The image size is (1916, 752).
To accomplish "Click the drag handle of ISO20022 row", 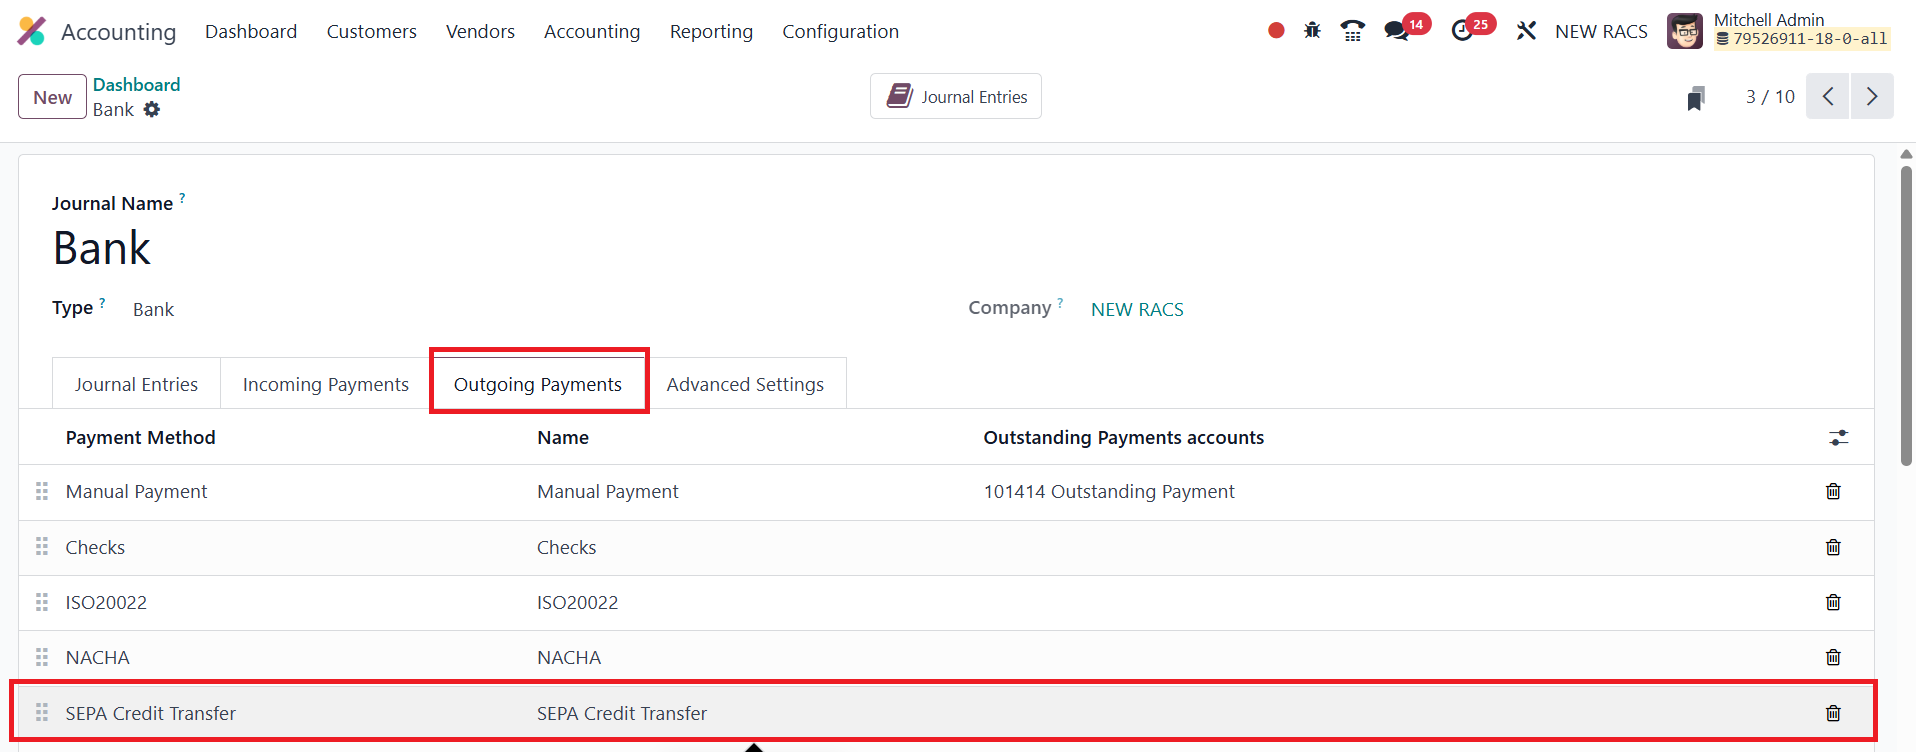I will 42,603.
